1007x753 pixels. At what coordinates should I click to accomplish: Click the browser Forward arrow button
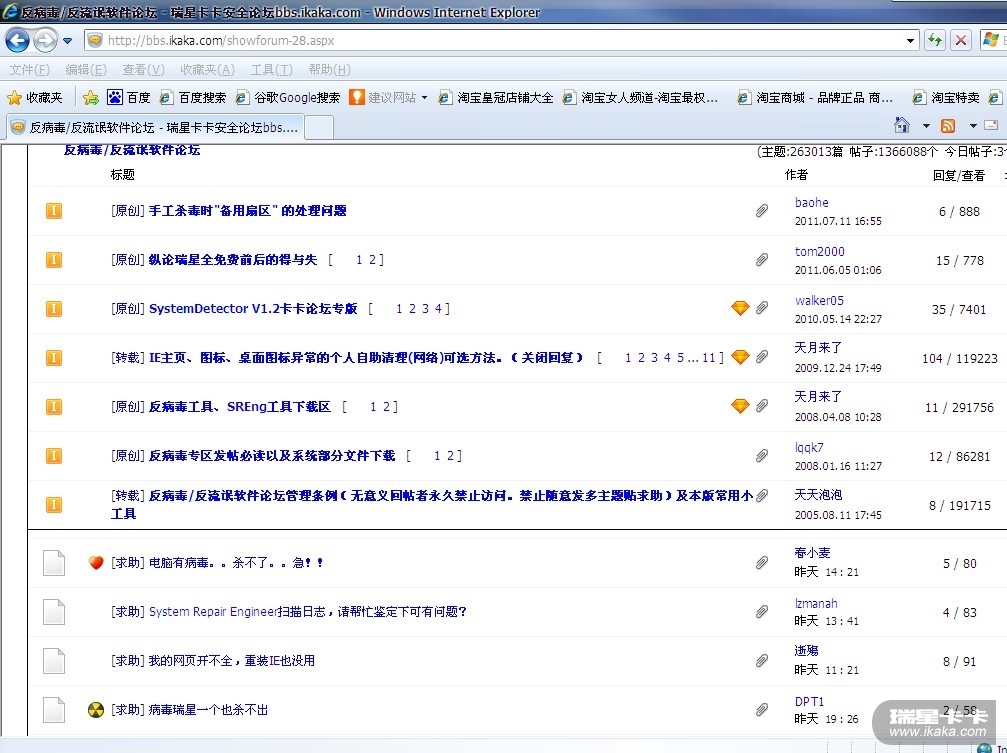45,40
